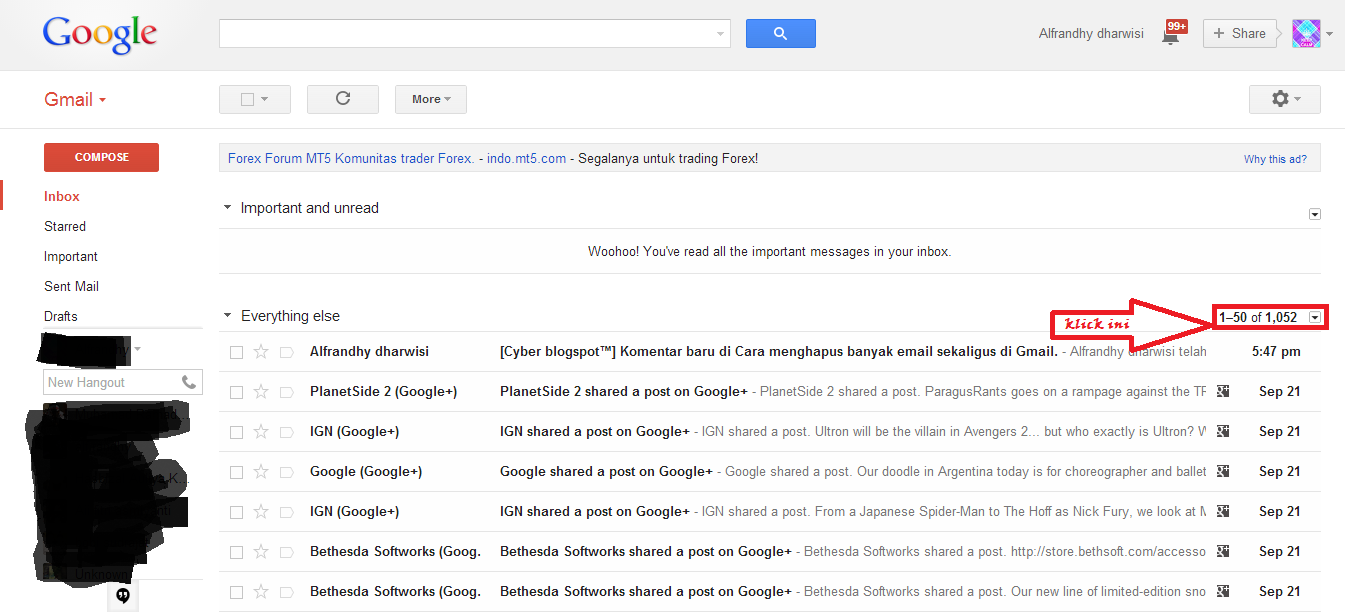Refresh the inbox with the reload icon

coord(343,99)
